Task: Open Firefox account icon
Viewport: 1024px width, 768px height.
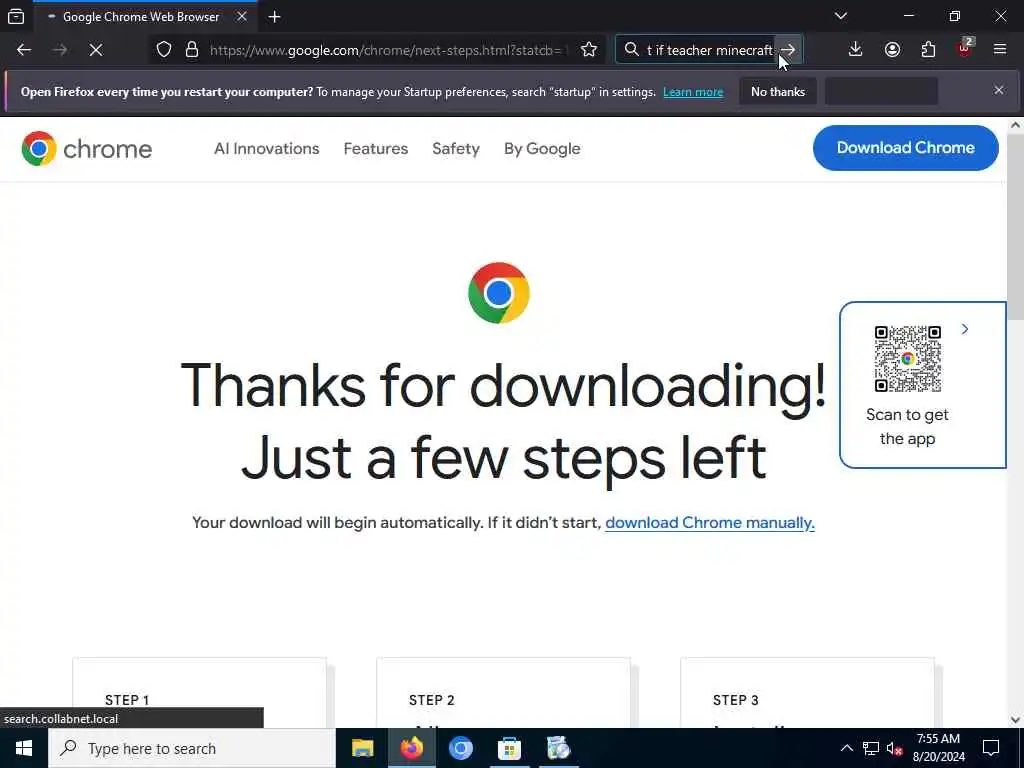Action: click(892, 50)
